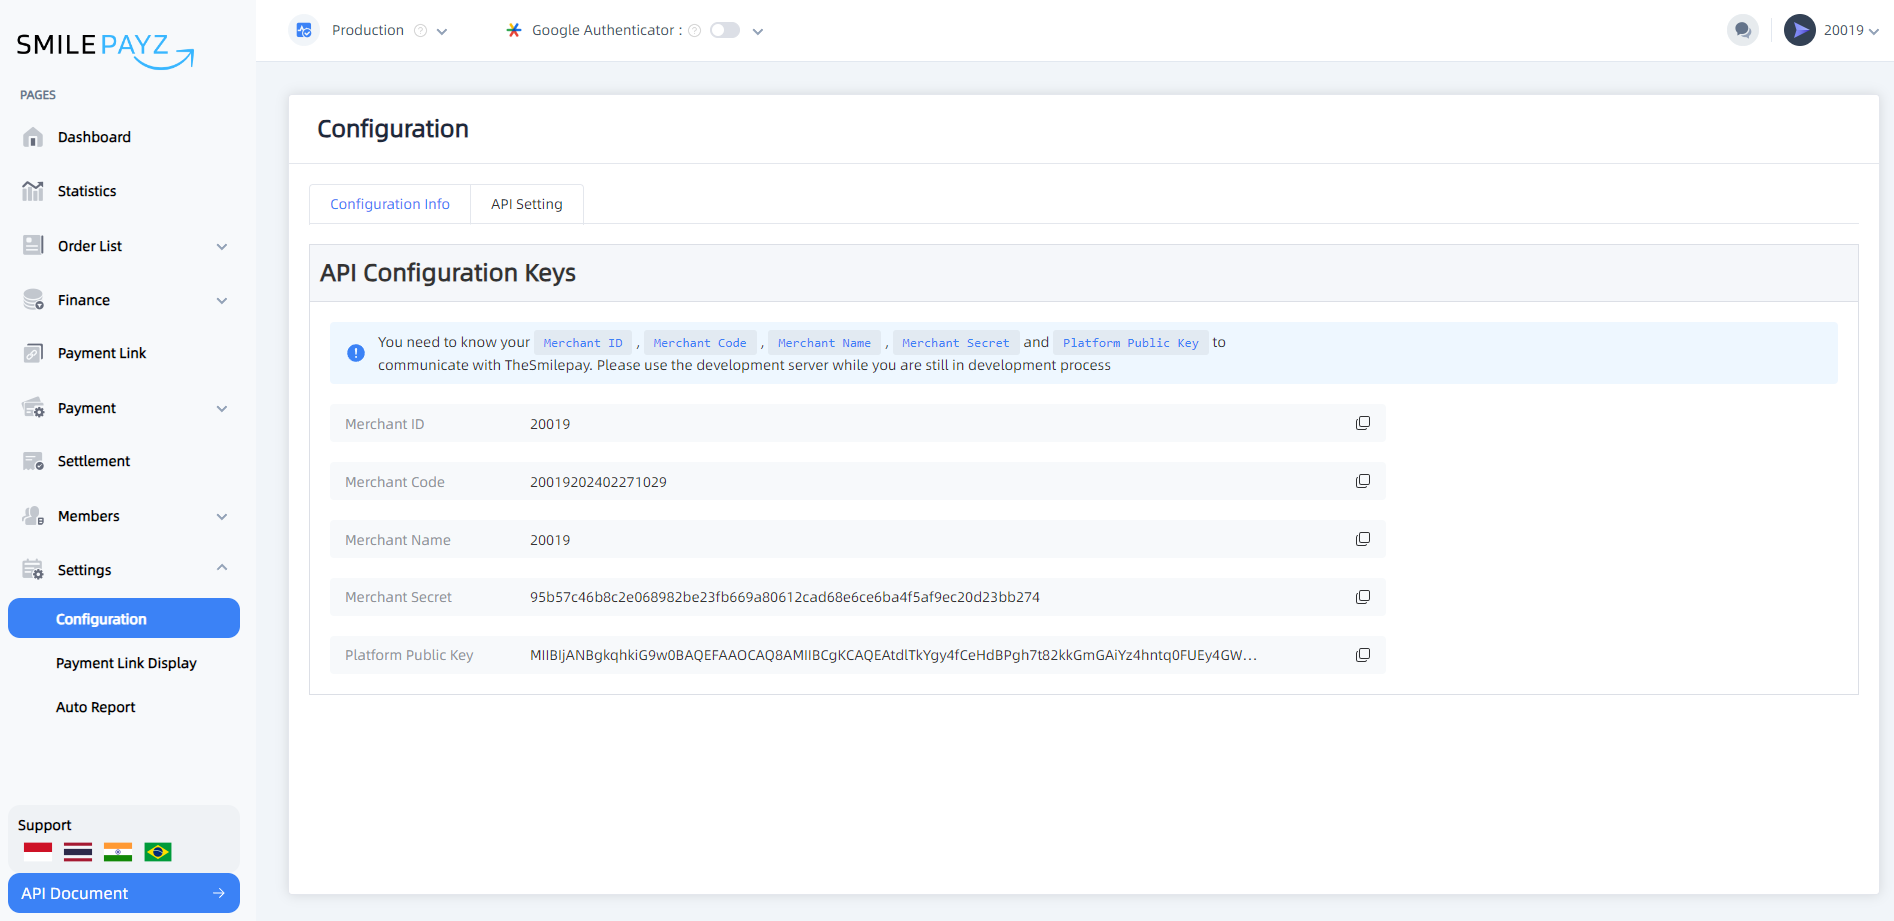Open the Statistics page
1894x921 pixels.
pos(87,191)
